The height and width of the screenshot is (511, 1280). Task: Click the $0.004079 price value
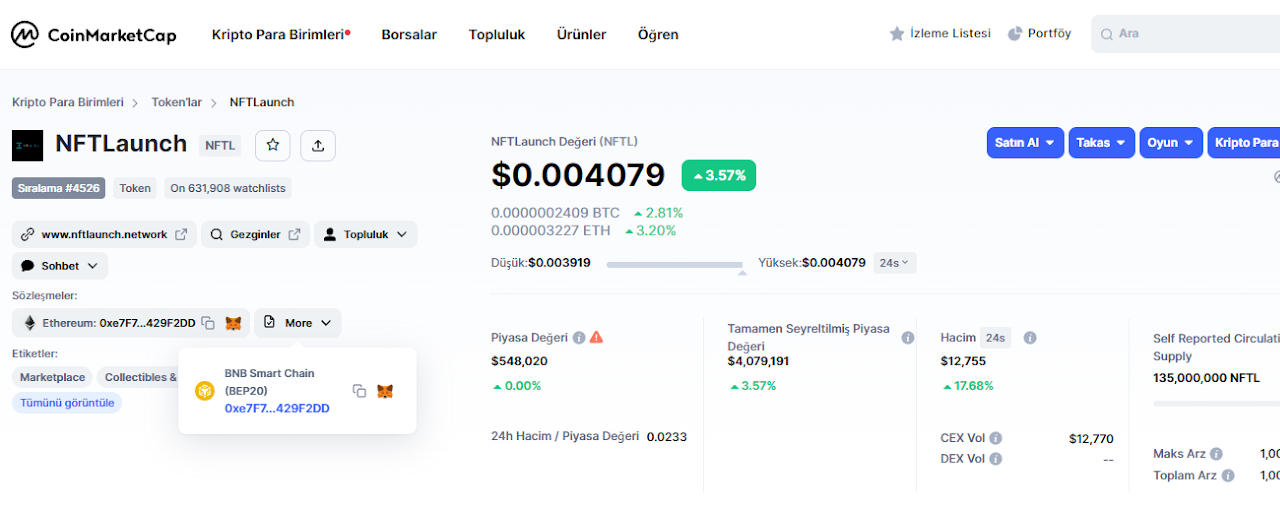(578, 175)
